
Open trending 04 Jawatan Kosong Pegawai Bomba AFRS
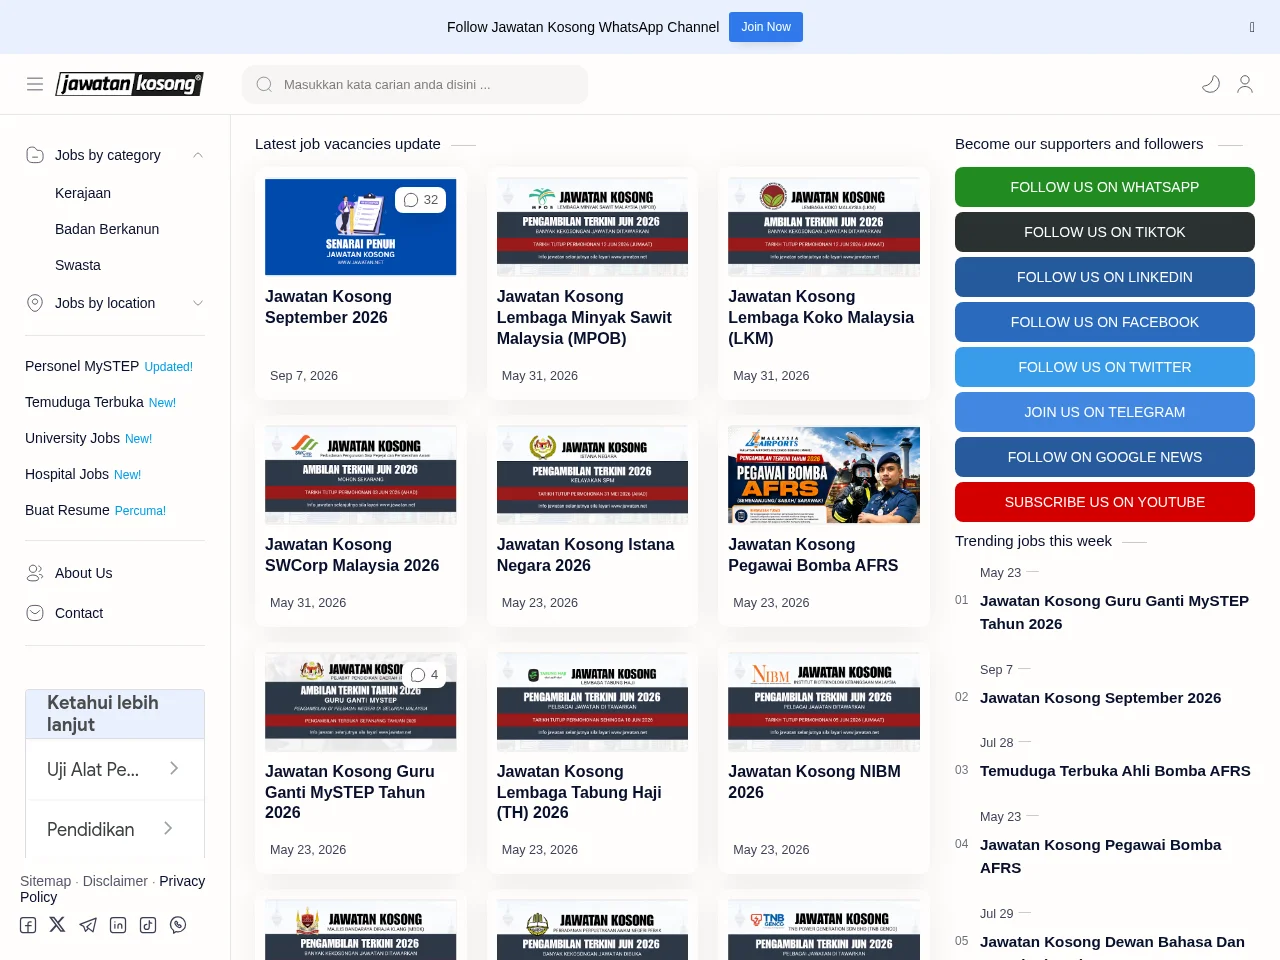point(1100,856)
